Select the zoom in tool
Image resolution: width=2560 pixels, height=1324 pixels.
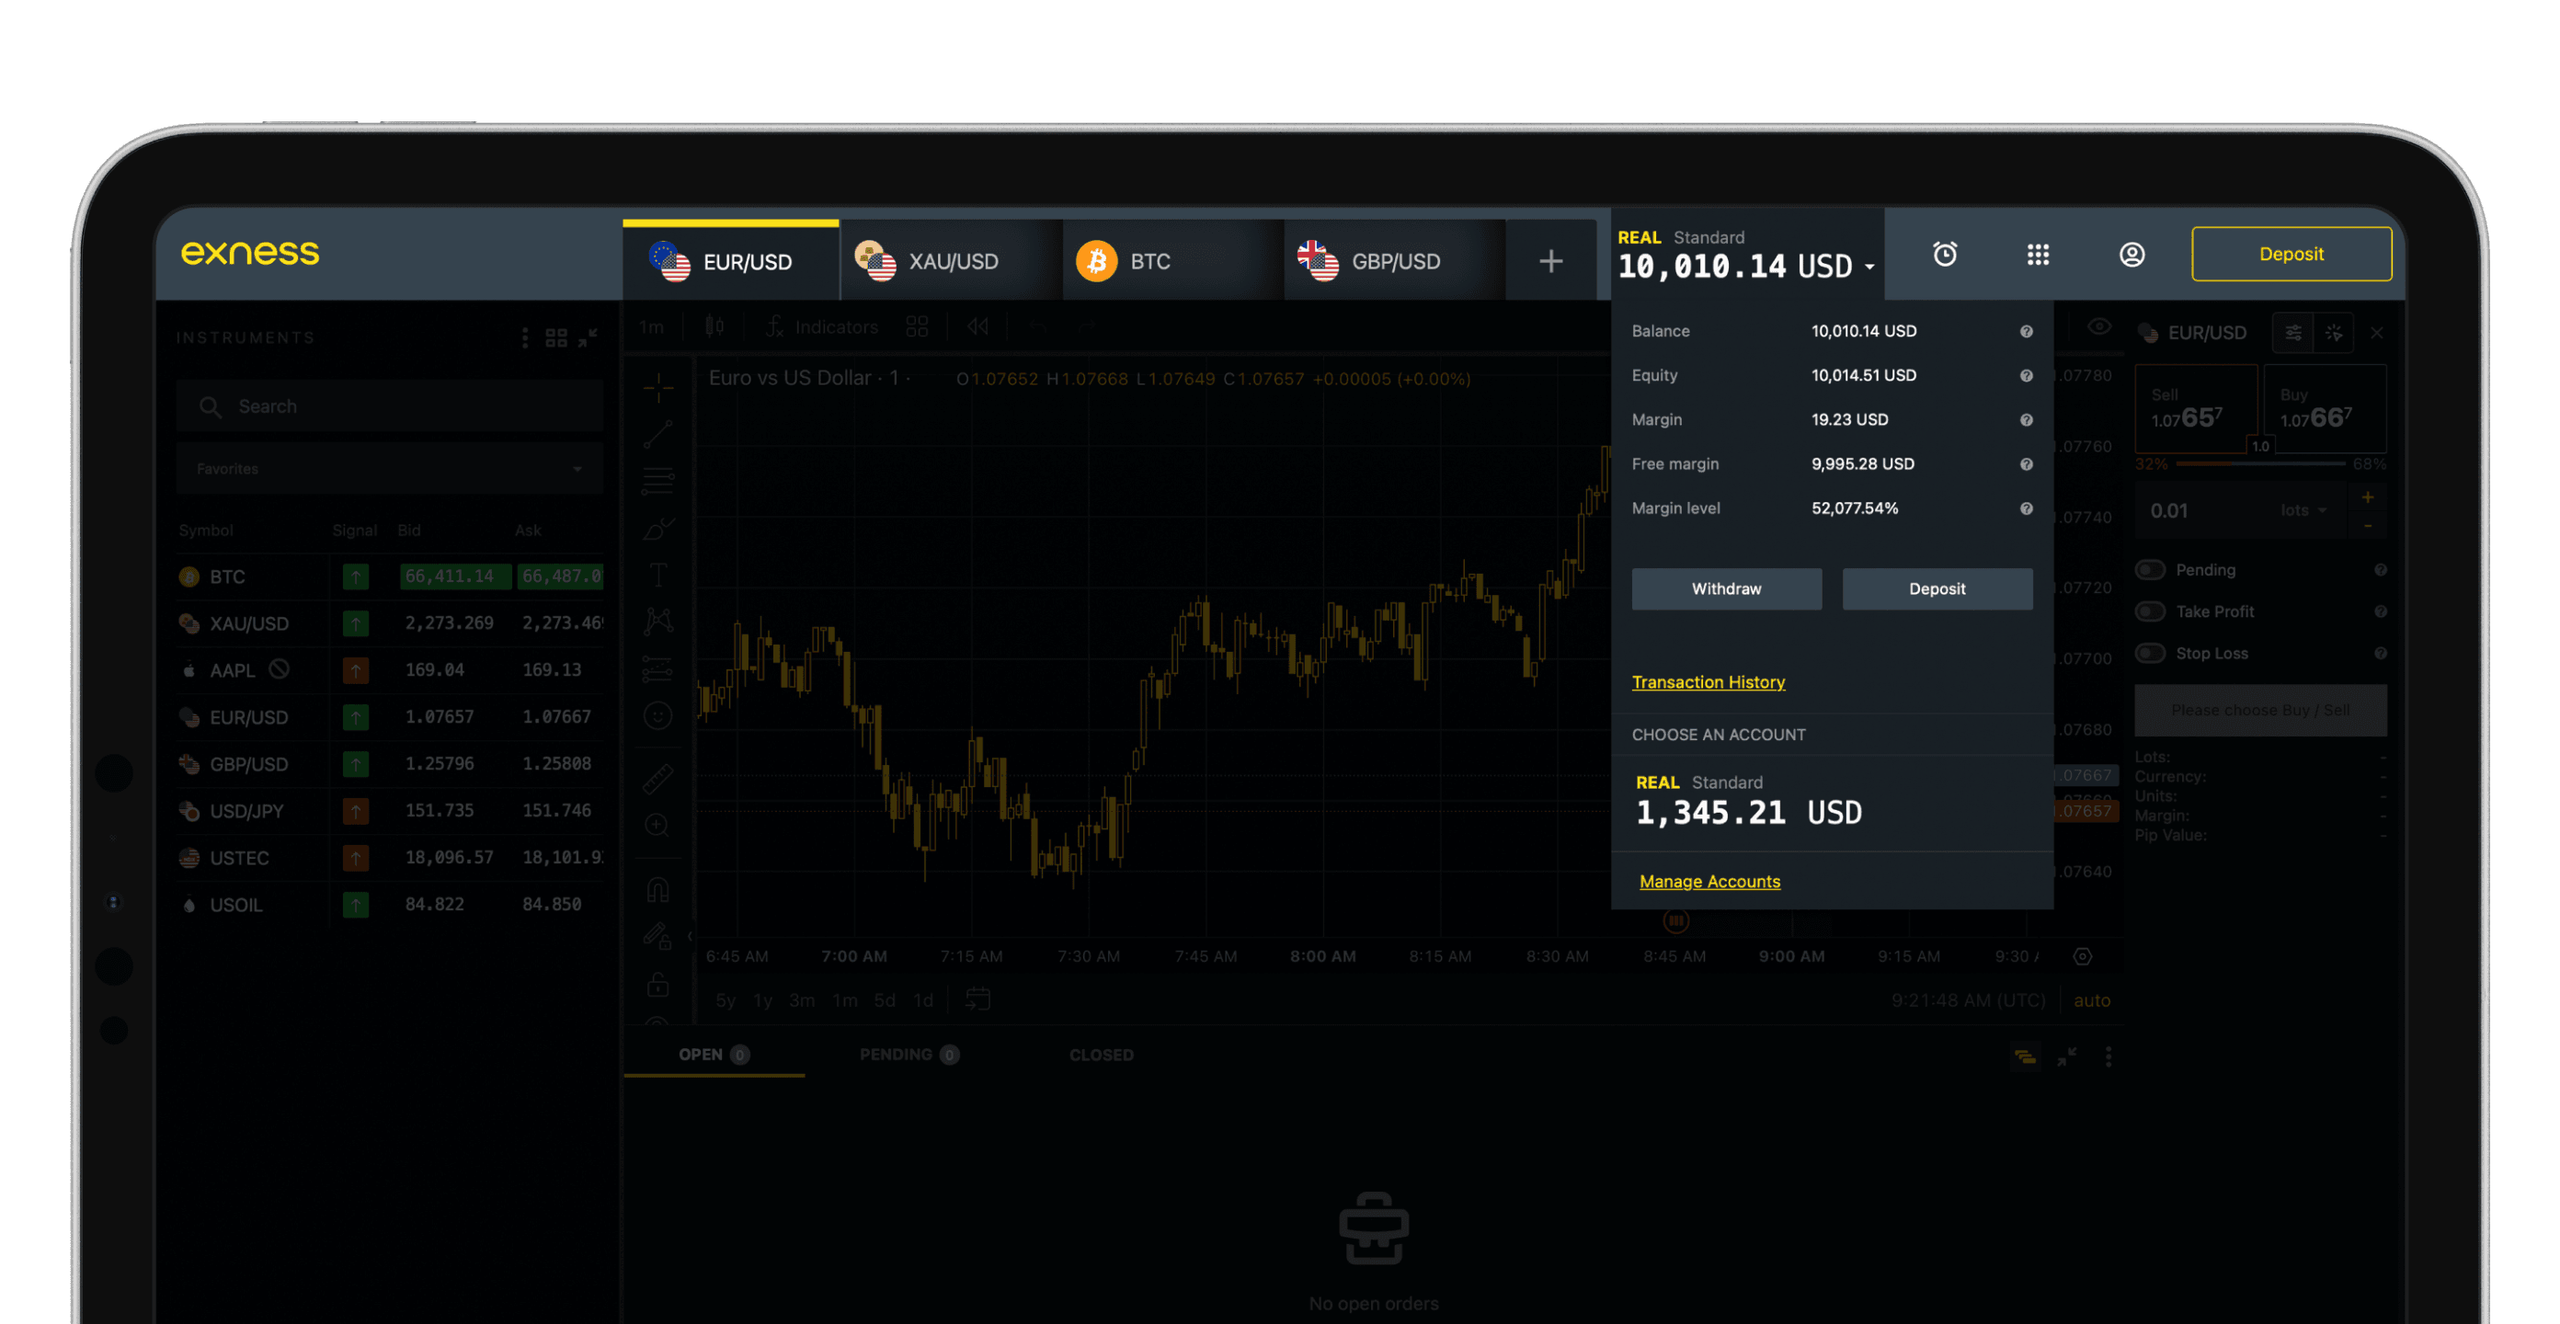pos(658,824)
